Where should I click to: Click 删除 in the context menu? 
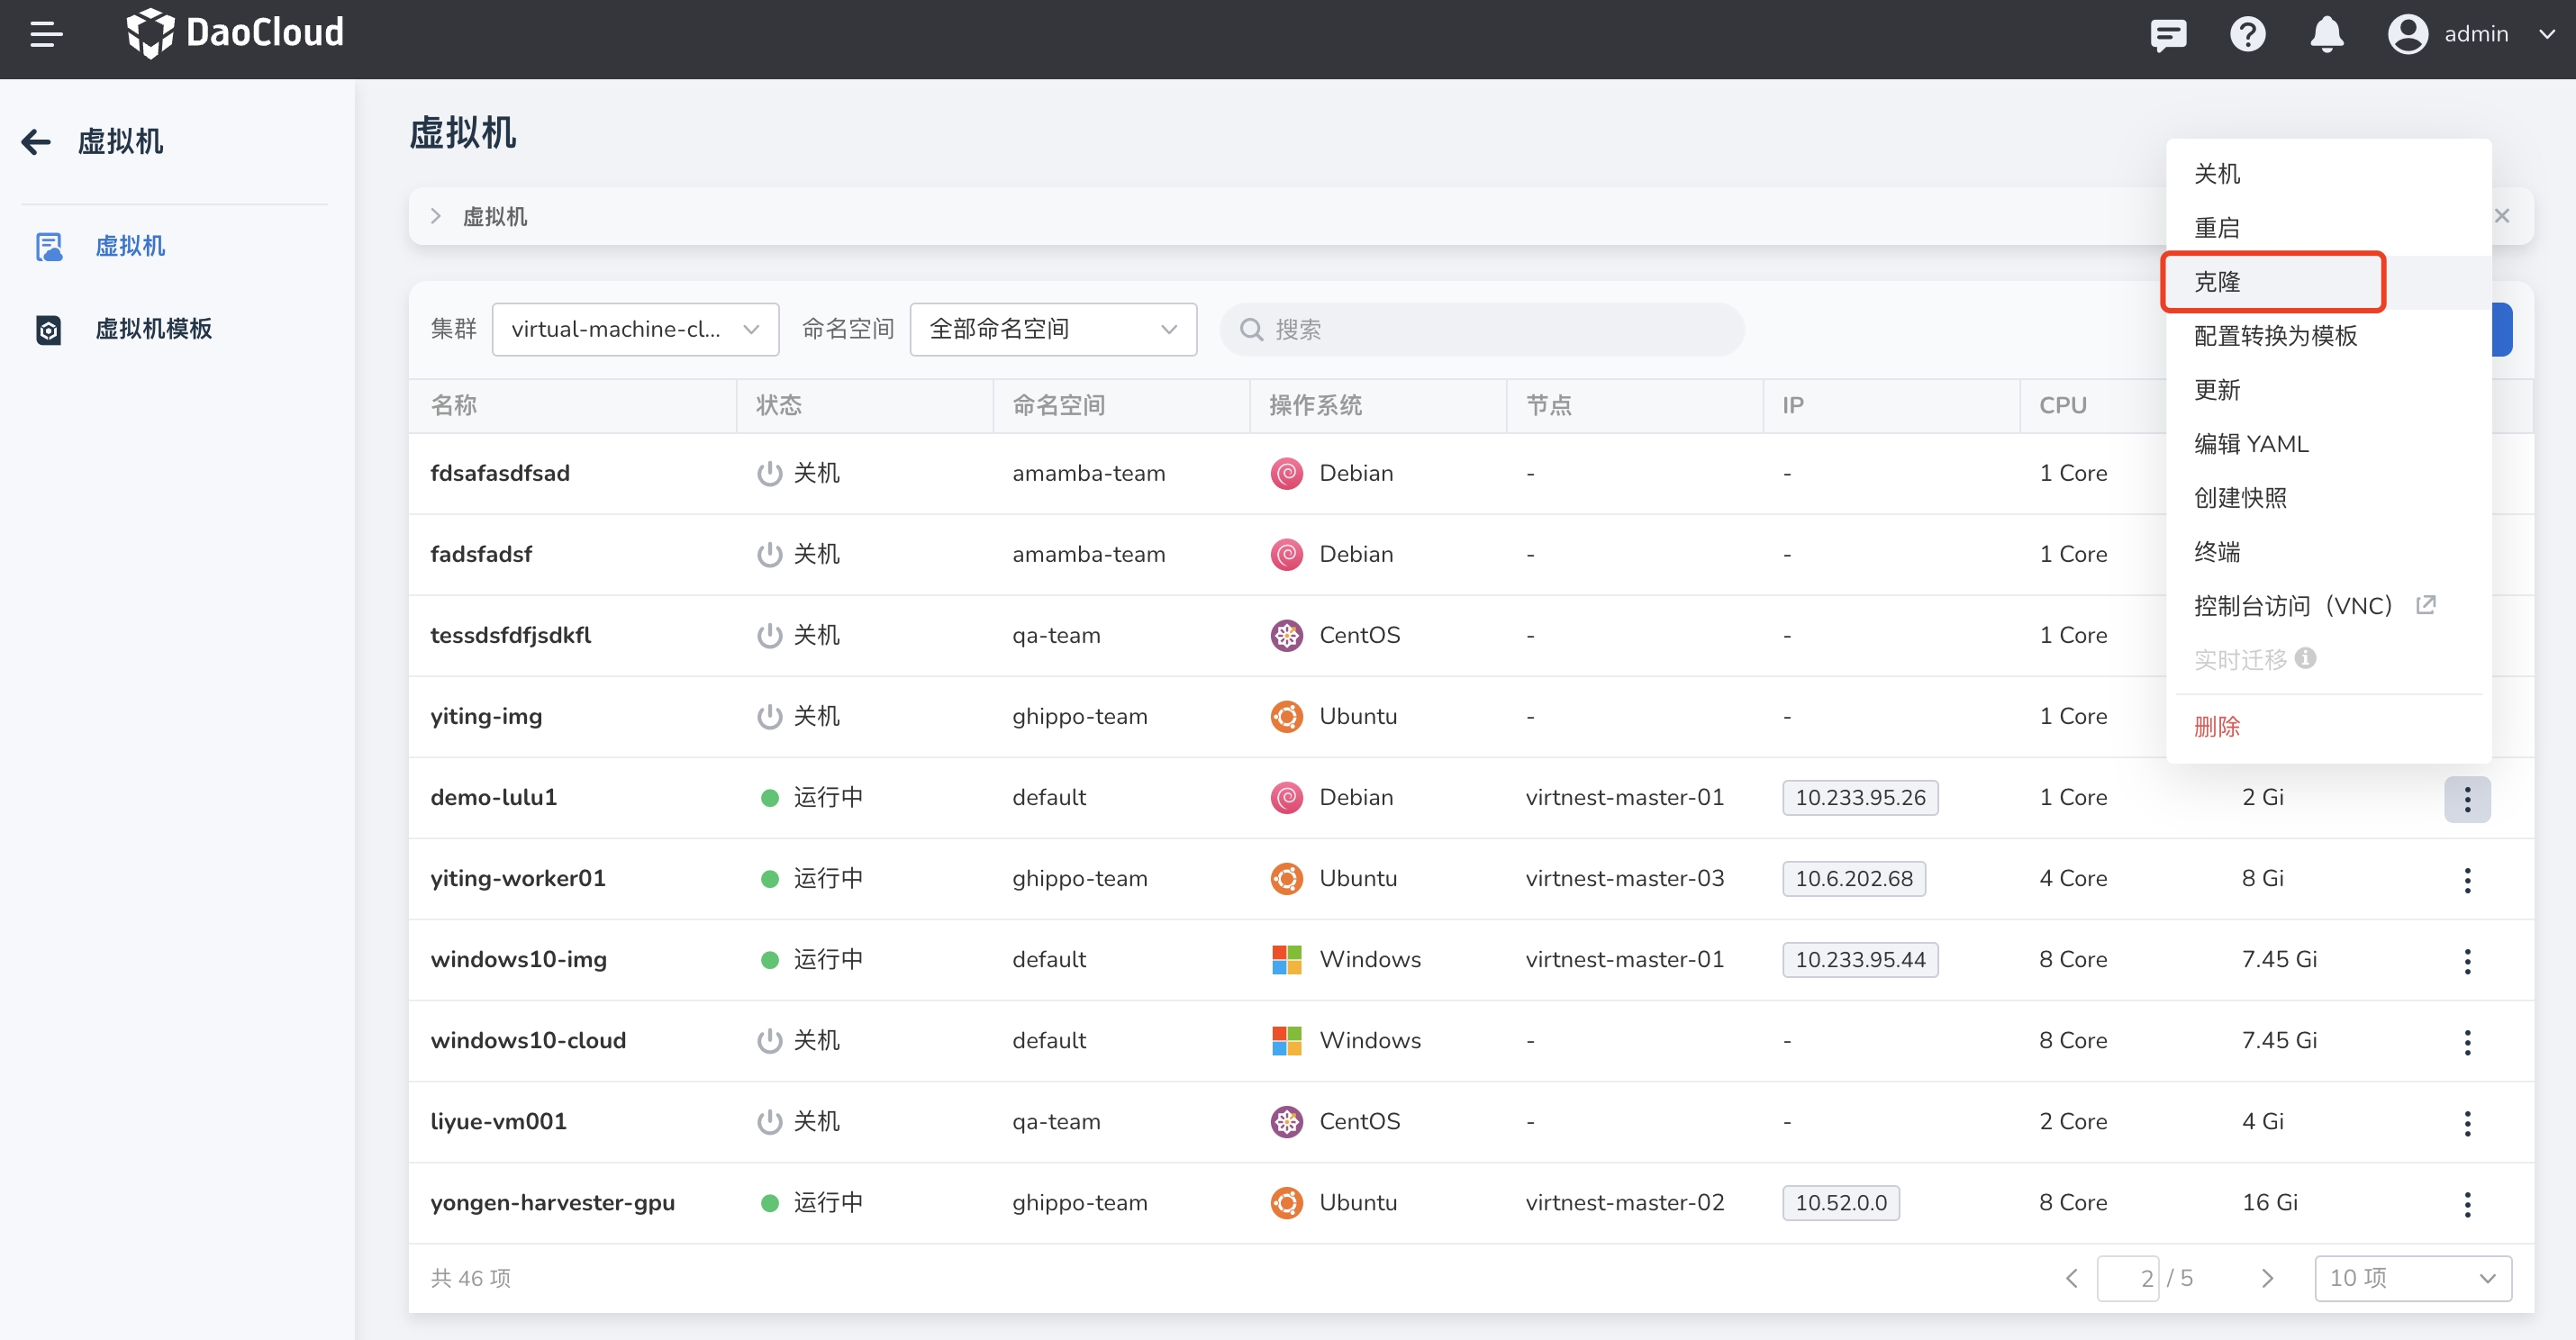(2217, 727)
